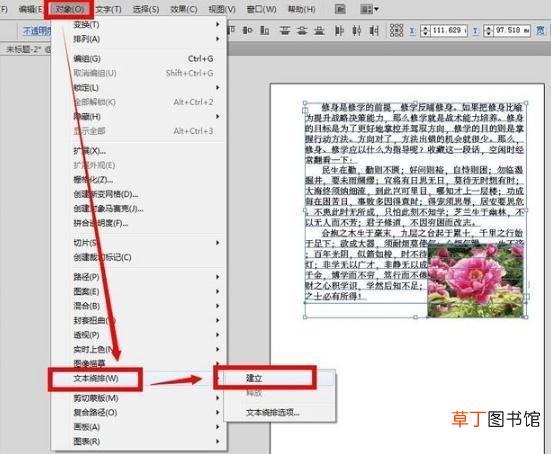Expand the 混合(B) submenu arrow
This screenshot has height=454, width=551.
pos(218,306)
